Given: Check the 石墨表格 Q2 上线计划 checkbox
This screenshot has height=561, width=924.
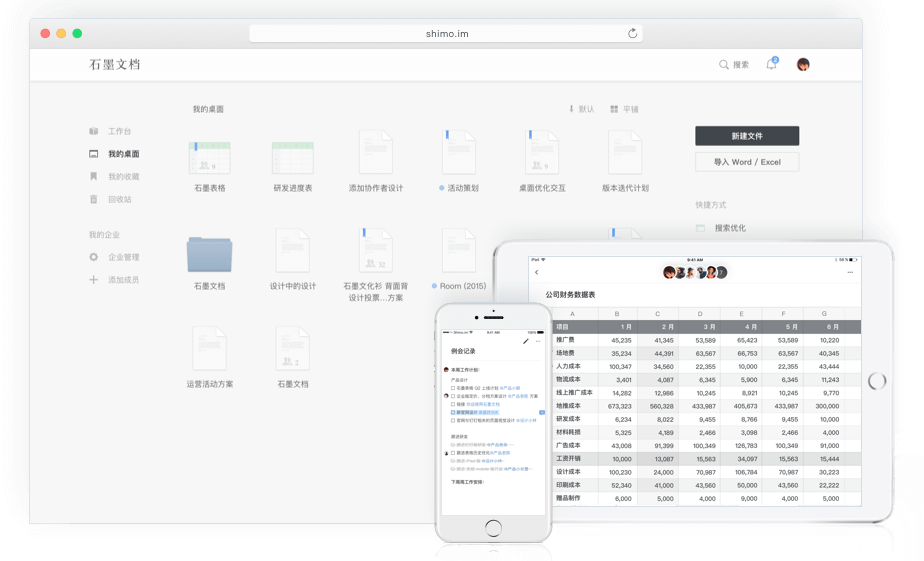Looking at the screenshot, I should (453, 388).
